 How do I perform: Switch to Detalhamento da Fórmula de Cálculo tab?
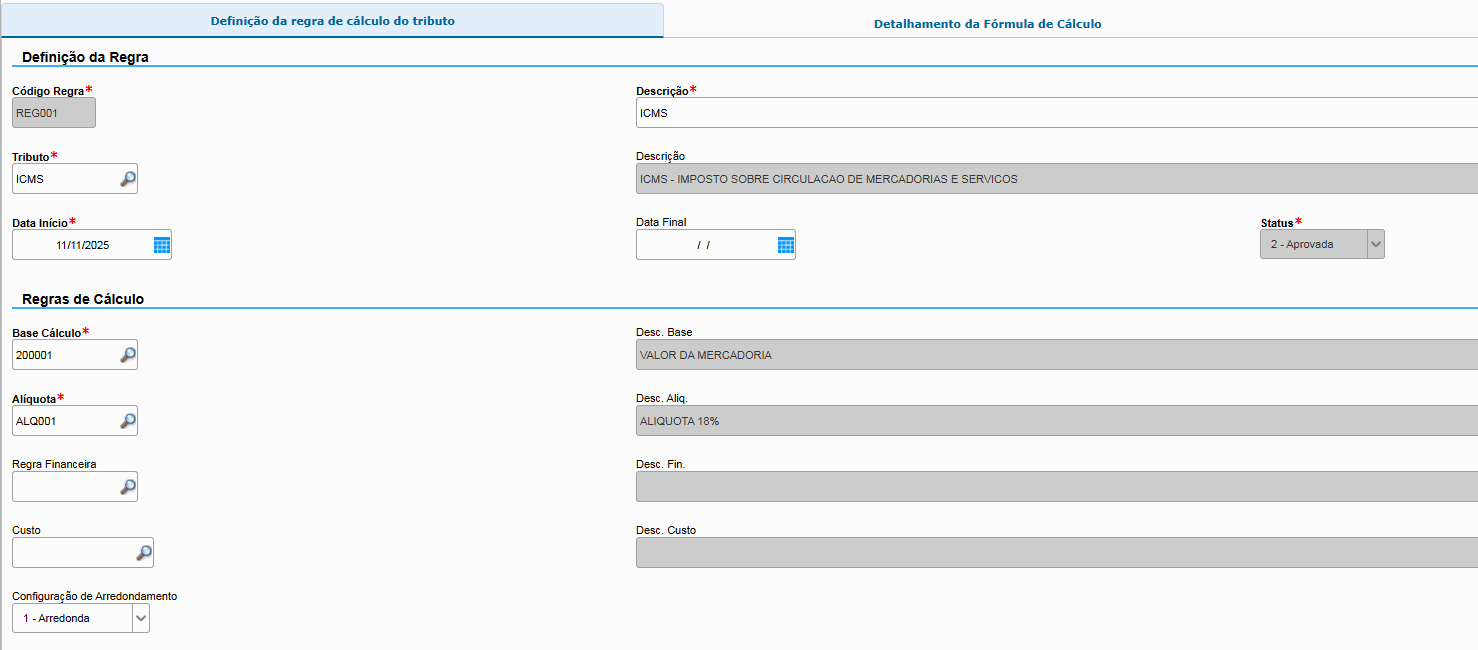(987, 23)
